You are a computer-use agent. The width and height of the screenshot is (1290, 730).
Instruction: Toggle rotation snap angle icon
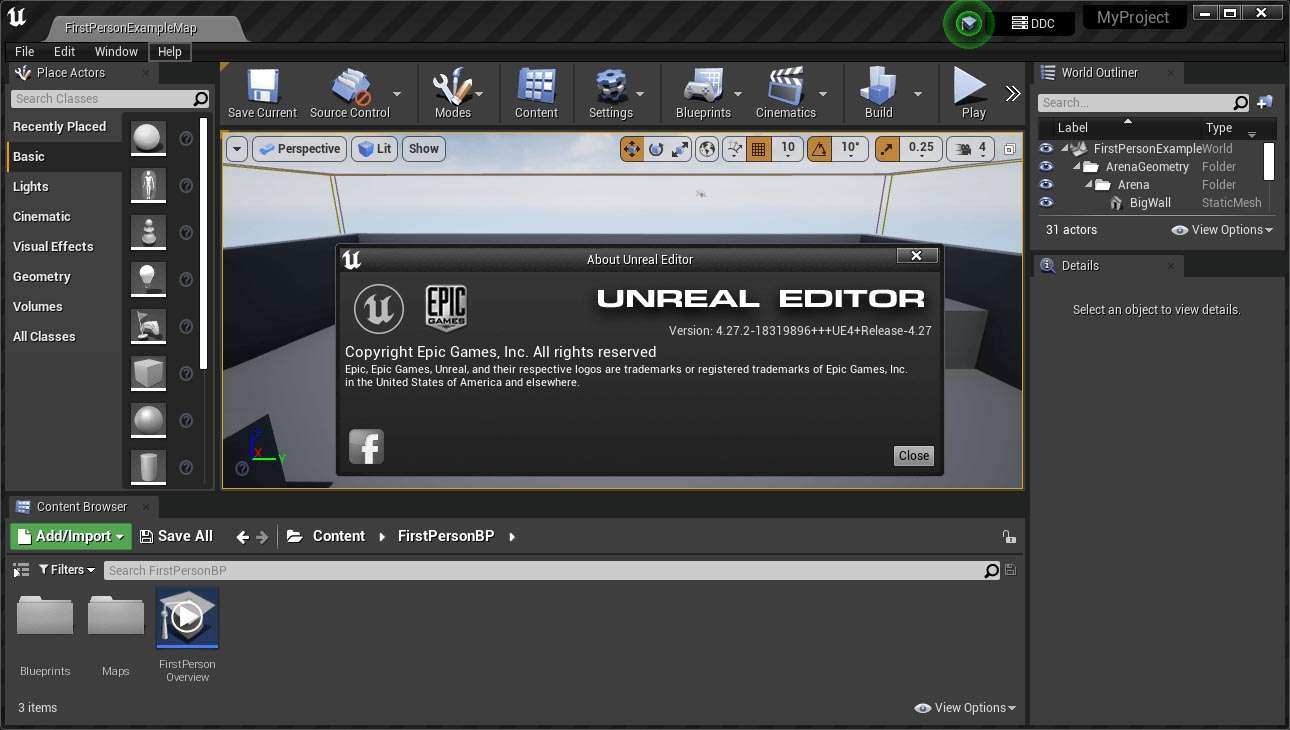pos(819,149)
